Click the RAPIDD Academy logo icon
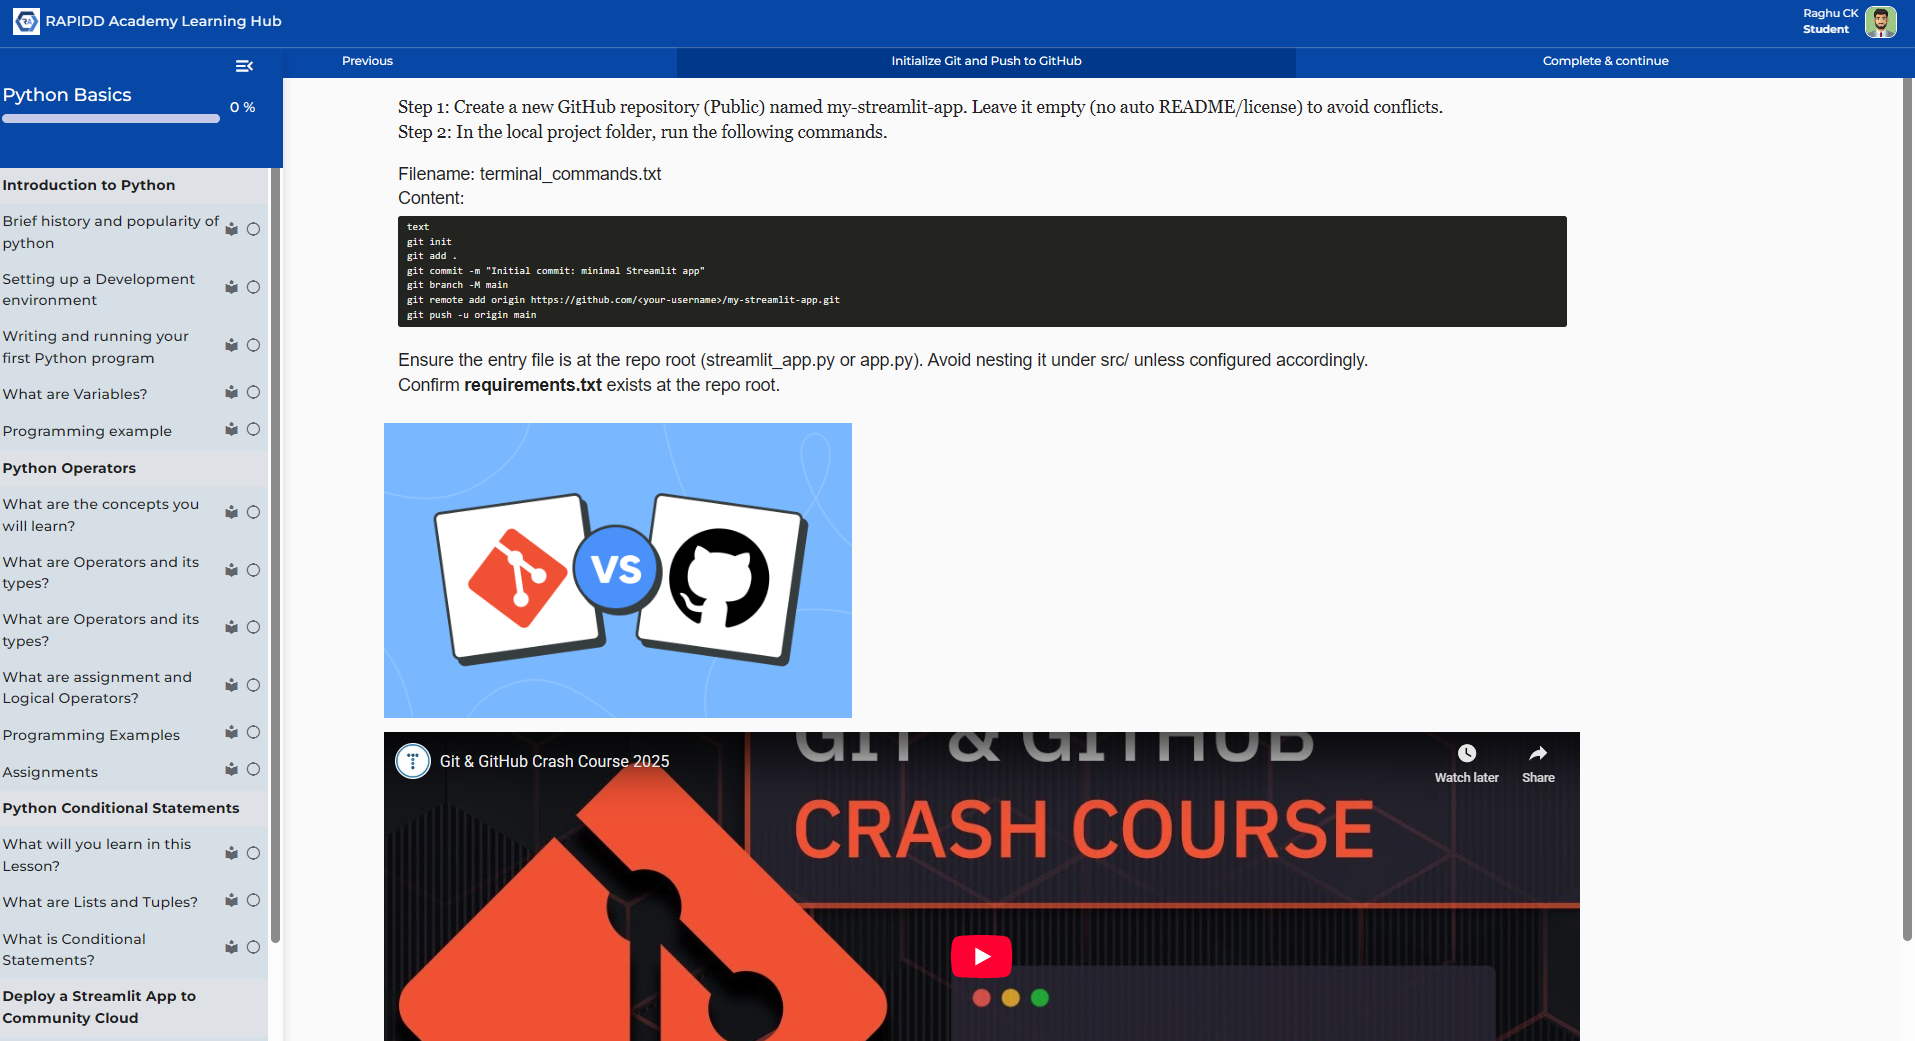The width and height of the screenshot is (1915, 1041). coord(26,21)
